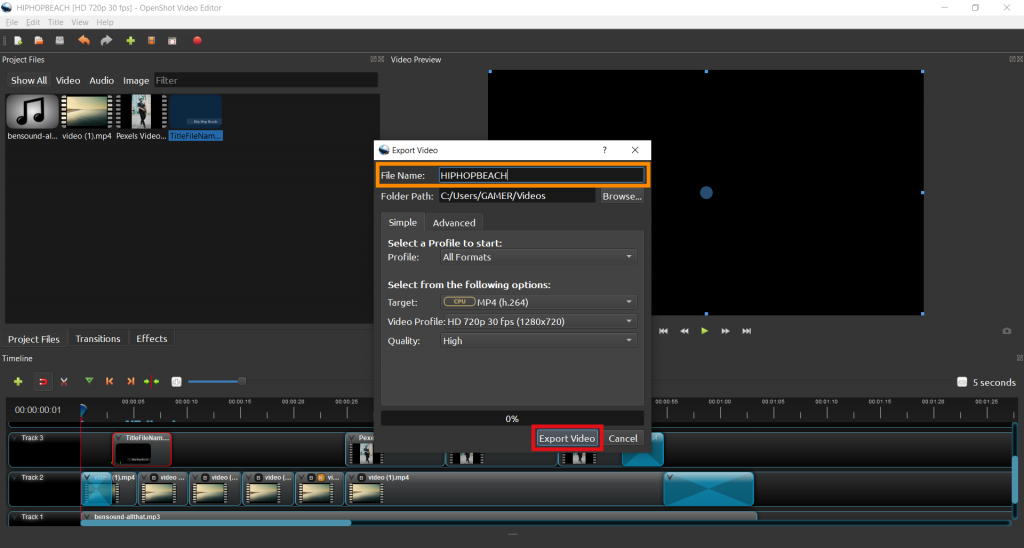
Task: Open the View menu
Action: pos(80,22)
